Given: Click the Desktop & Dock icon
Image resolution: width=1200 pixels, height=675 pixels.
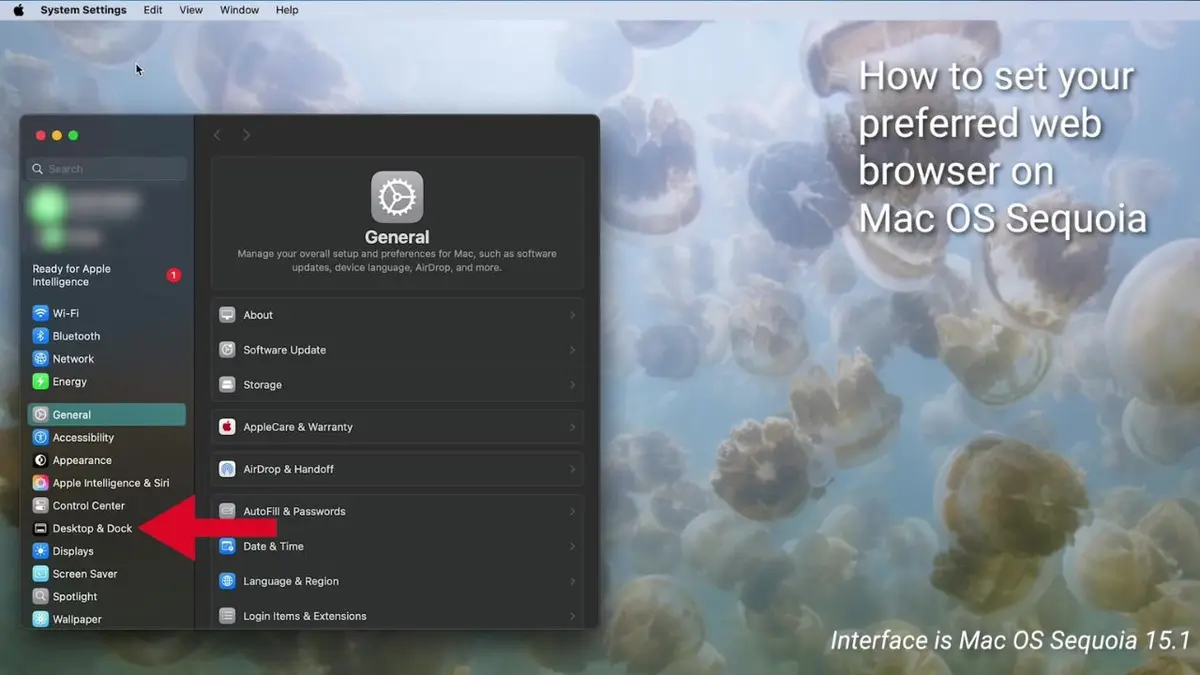Looking at the screenshot, I should click(40, 528).
